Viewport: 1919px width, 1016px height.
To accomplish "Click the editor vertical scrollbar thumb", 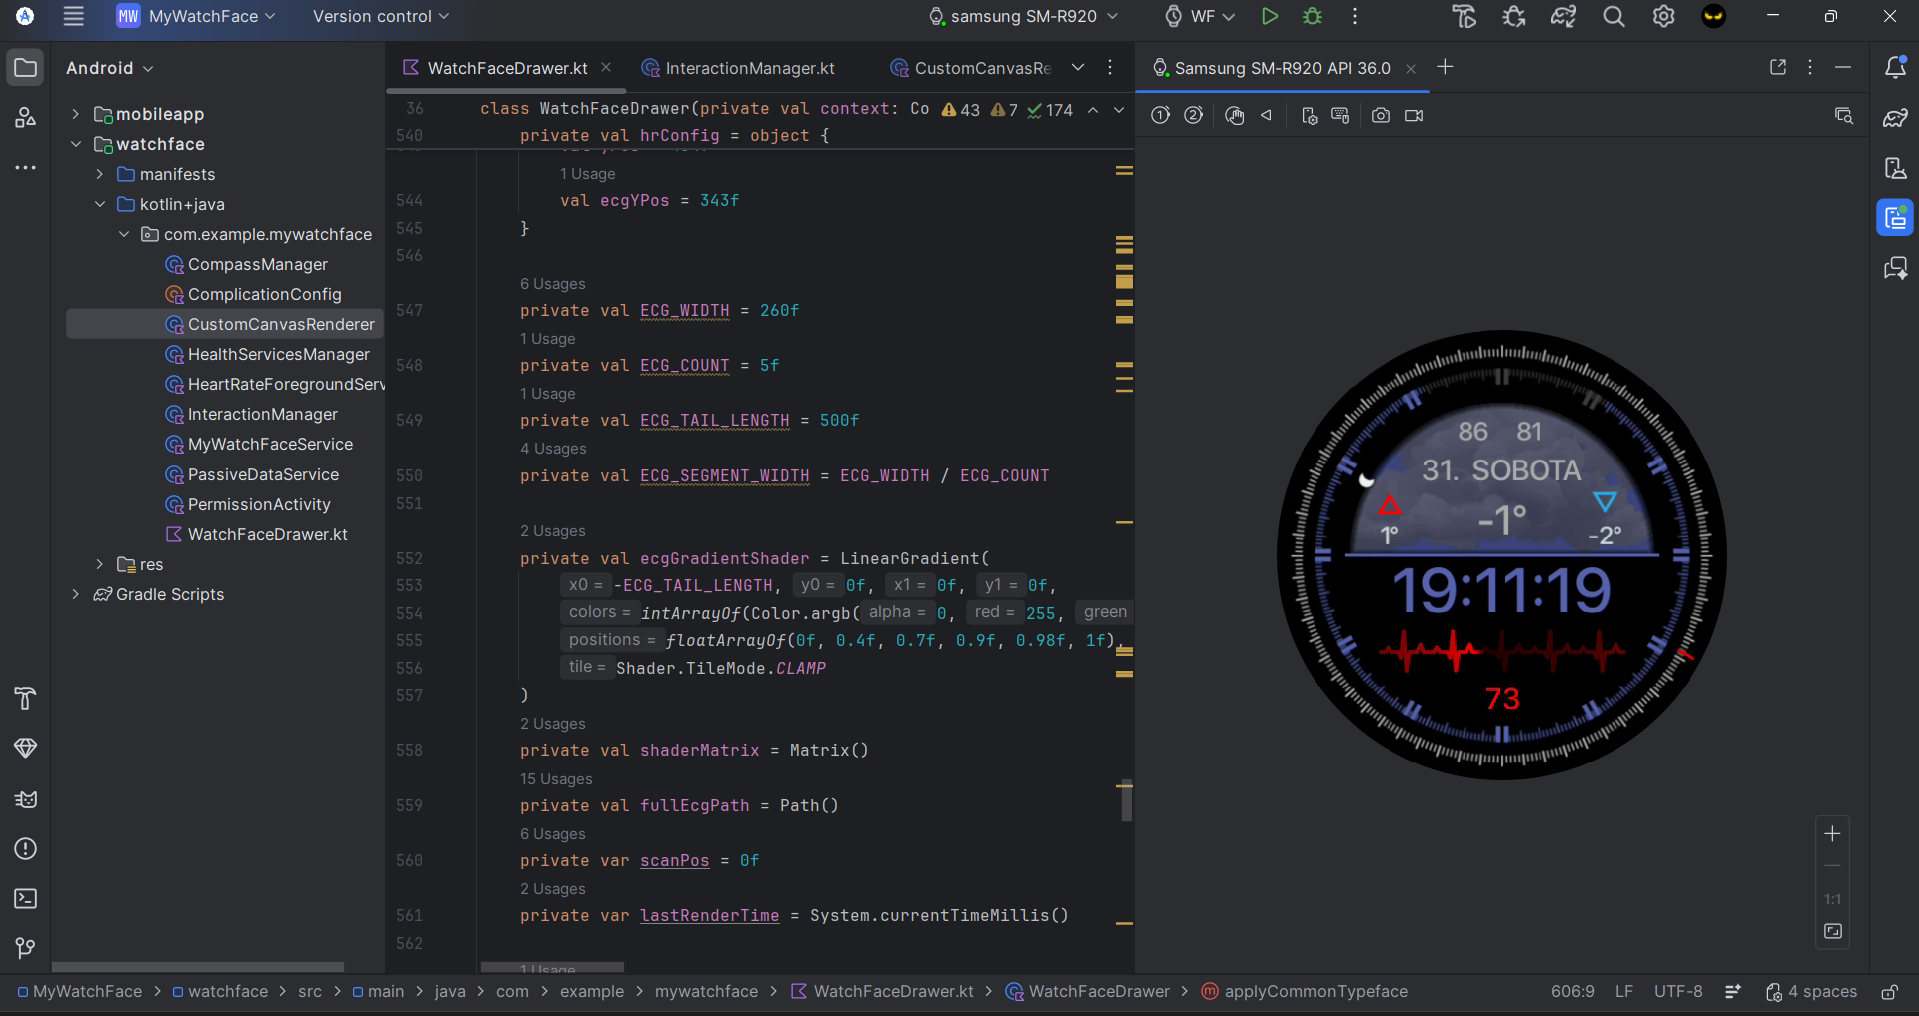I will click(x=1127, y=801).
